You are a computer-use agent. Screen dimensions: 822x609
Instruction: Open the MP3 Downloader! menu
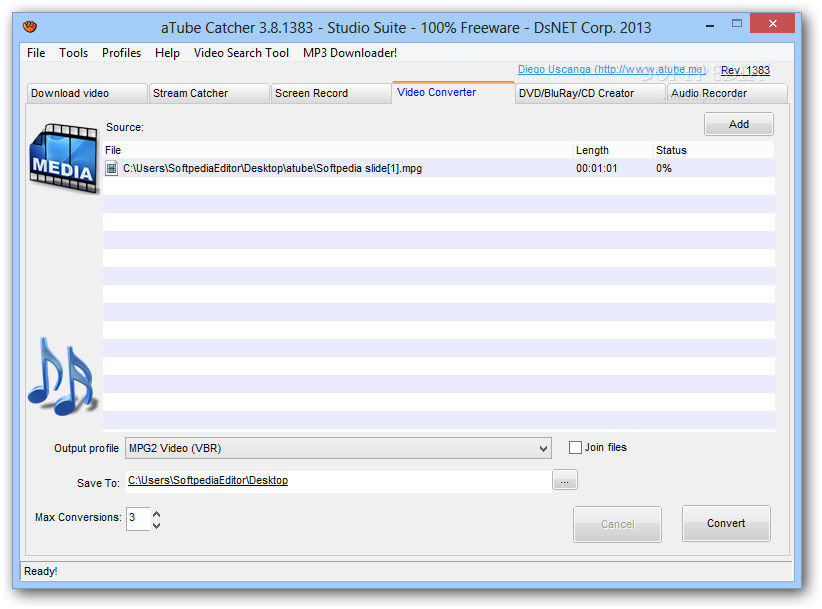350,53
